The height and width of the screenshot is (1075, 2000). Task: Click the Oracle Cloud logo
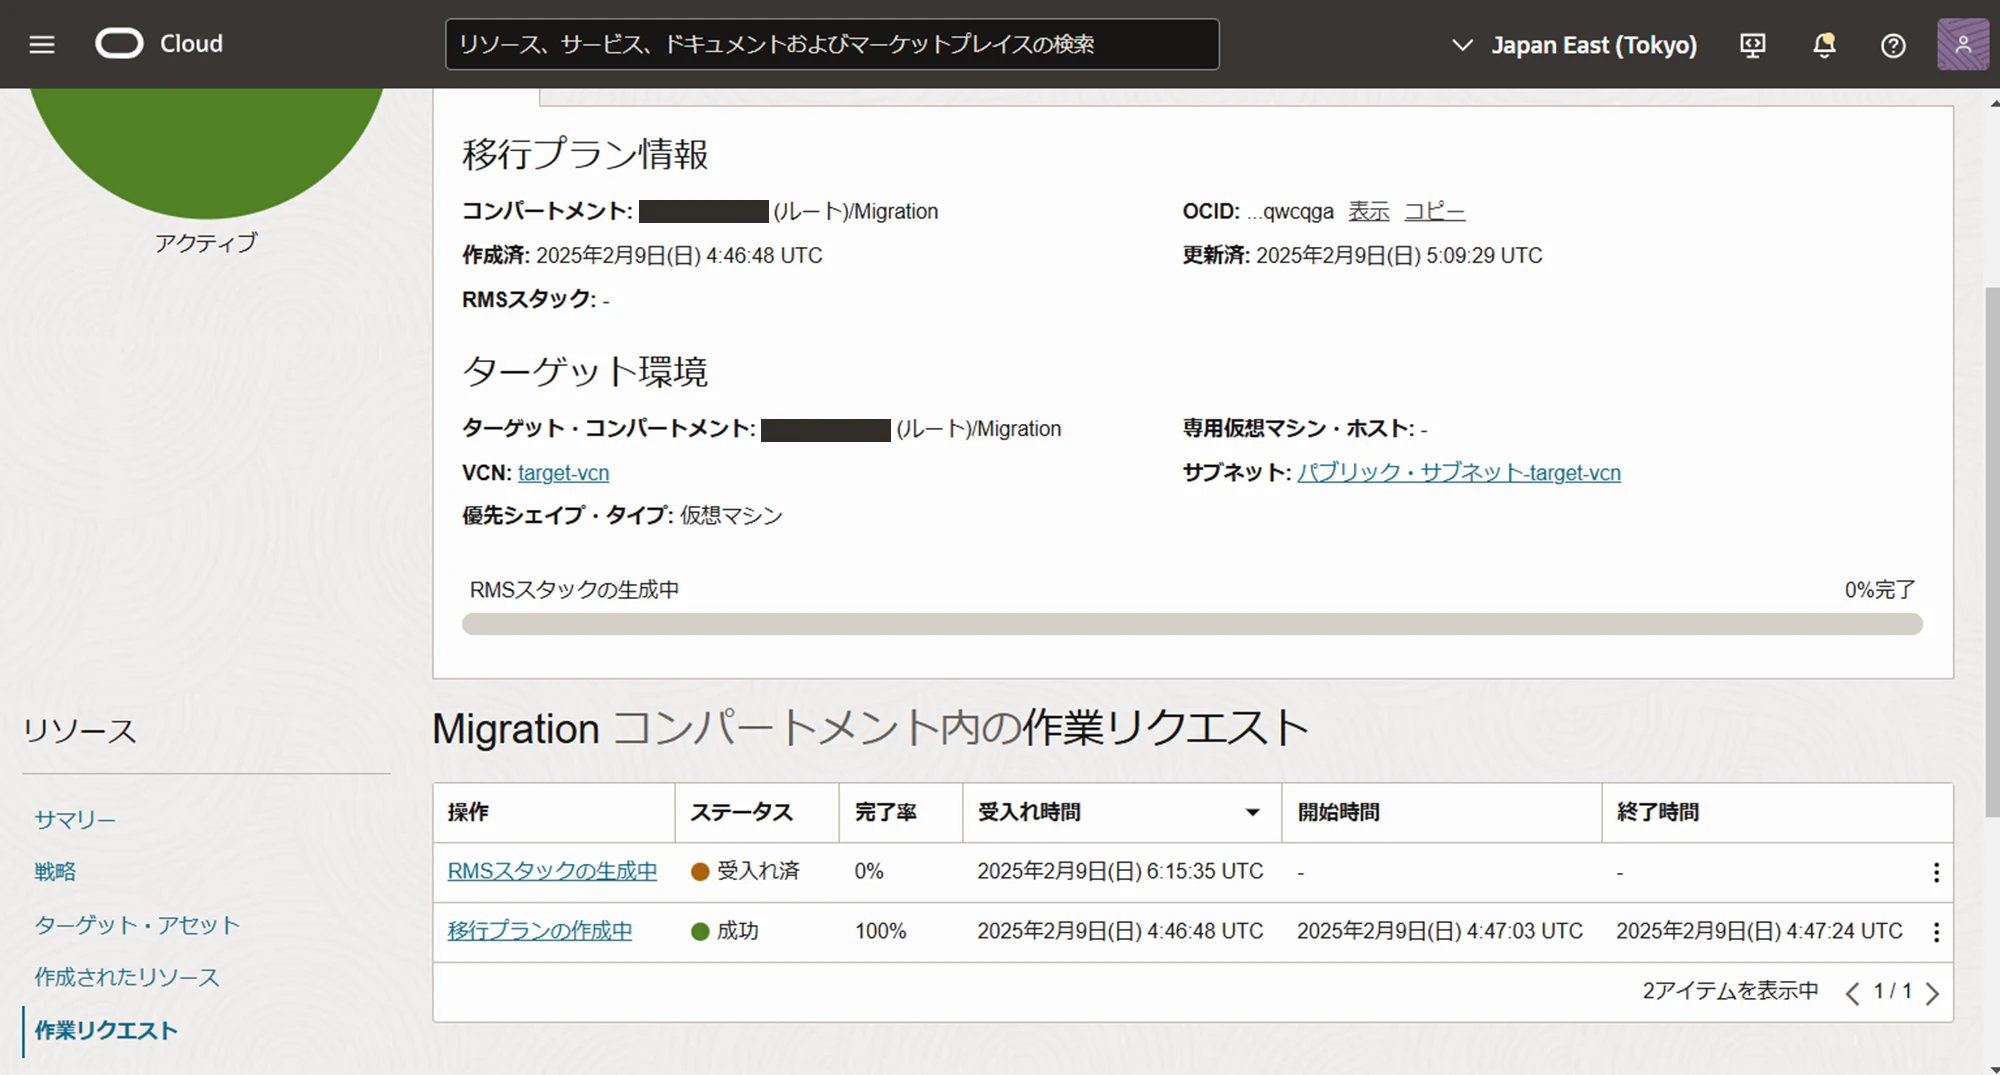[x=160, y=44]
